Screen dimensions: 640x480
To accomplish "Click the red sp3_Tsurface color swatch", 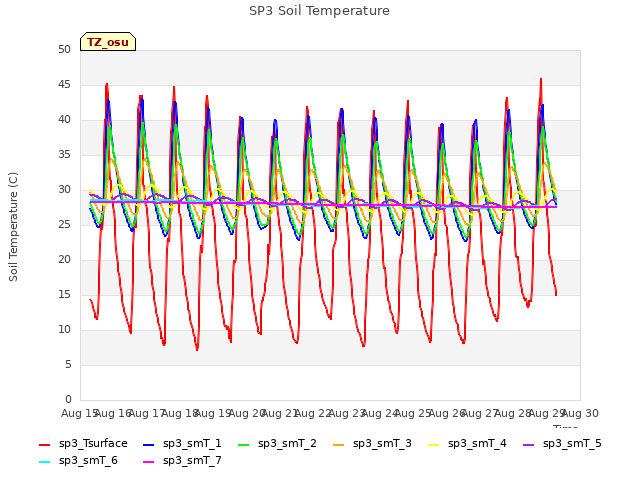I will click(x=44, y=444).
